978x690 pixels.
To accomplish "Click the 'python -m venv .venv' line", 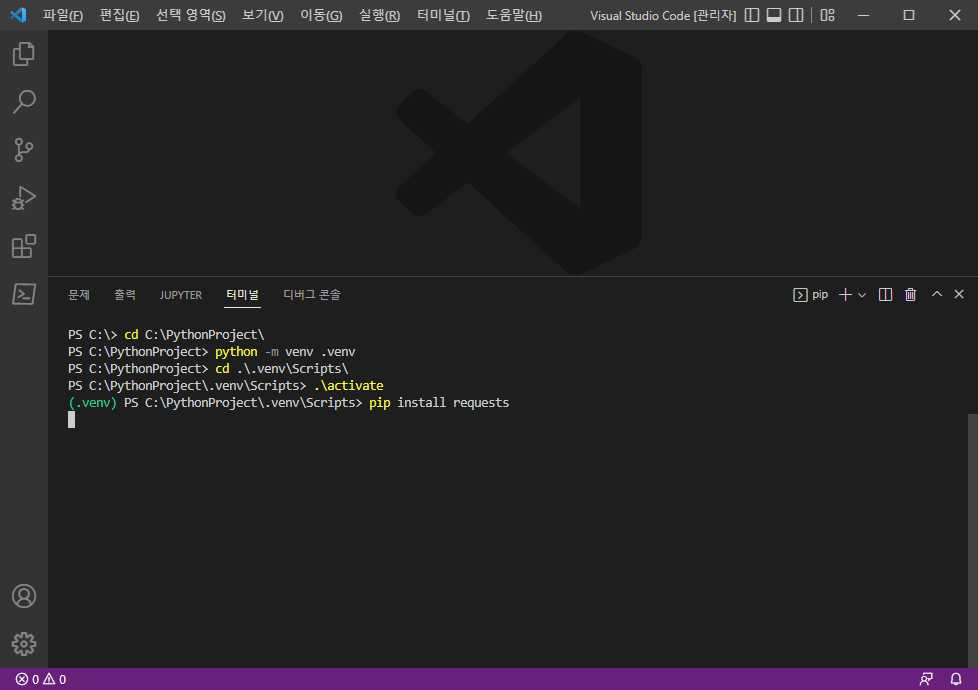I will (285, 352).
